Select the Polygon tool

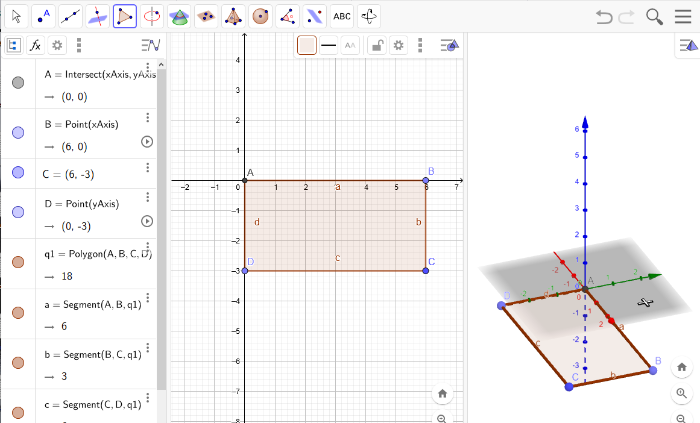125,17
